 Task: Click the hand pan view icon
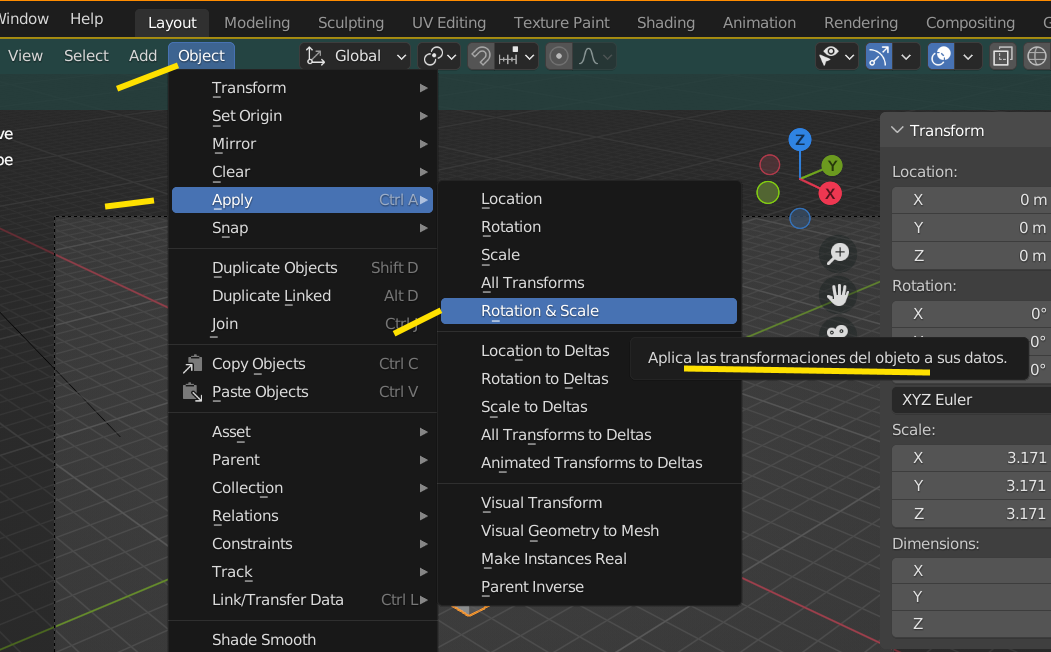838,294
